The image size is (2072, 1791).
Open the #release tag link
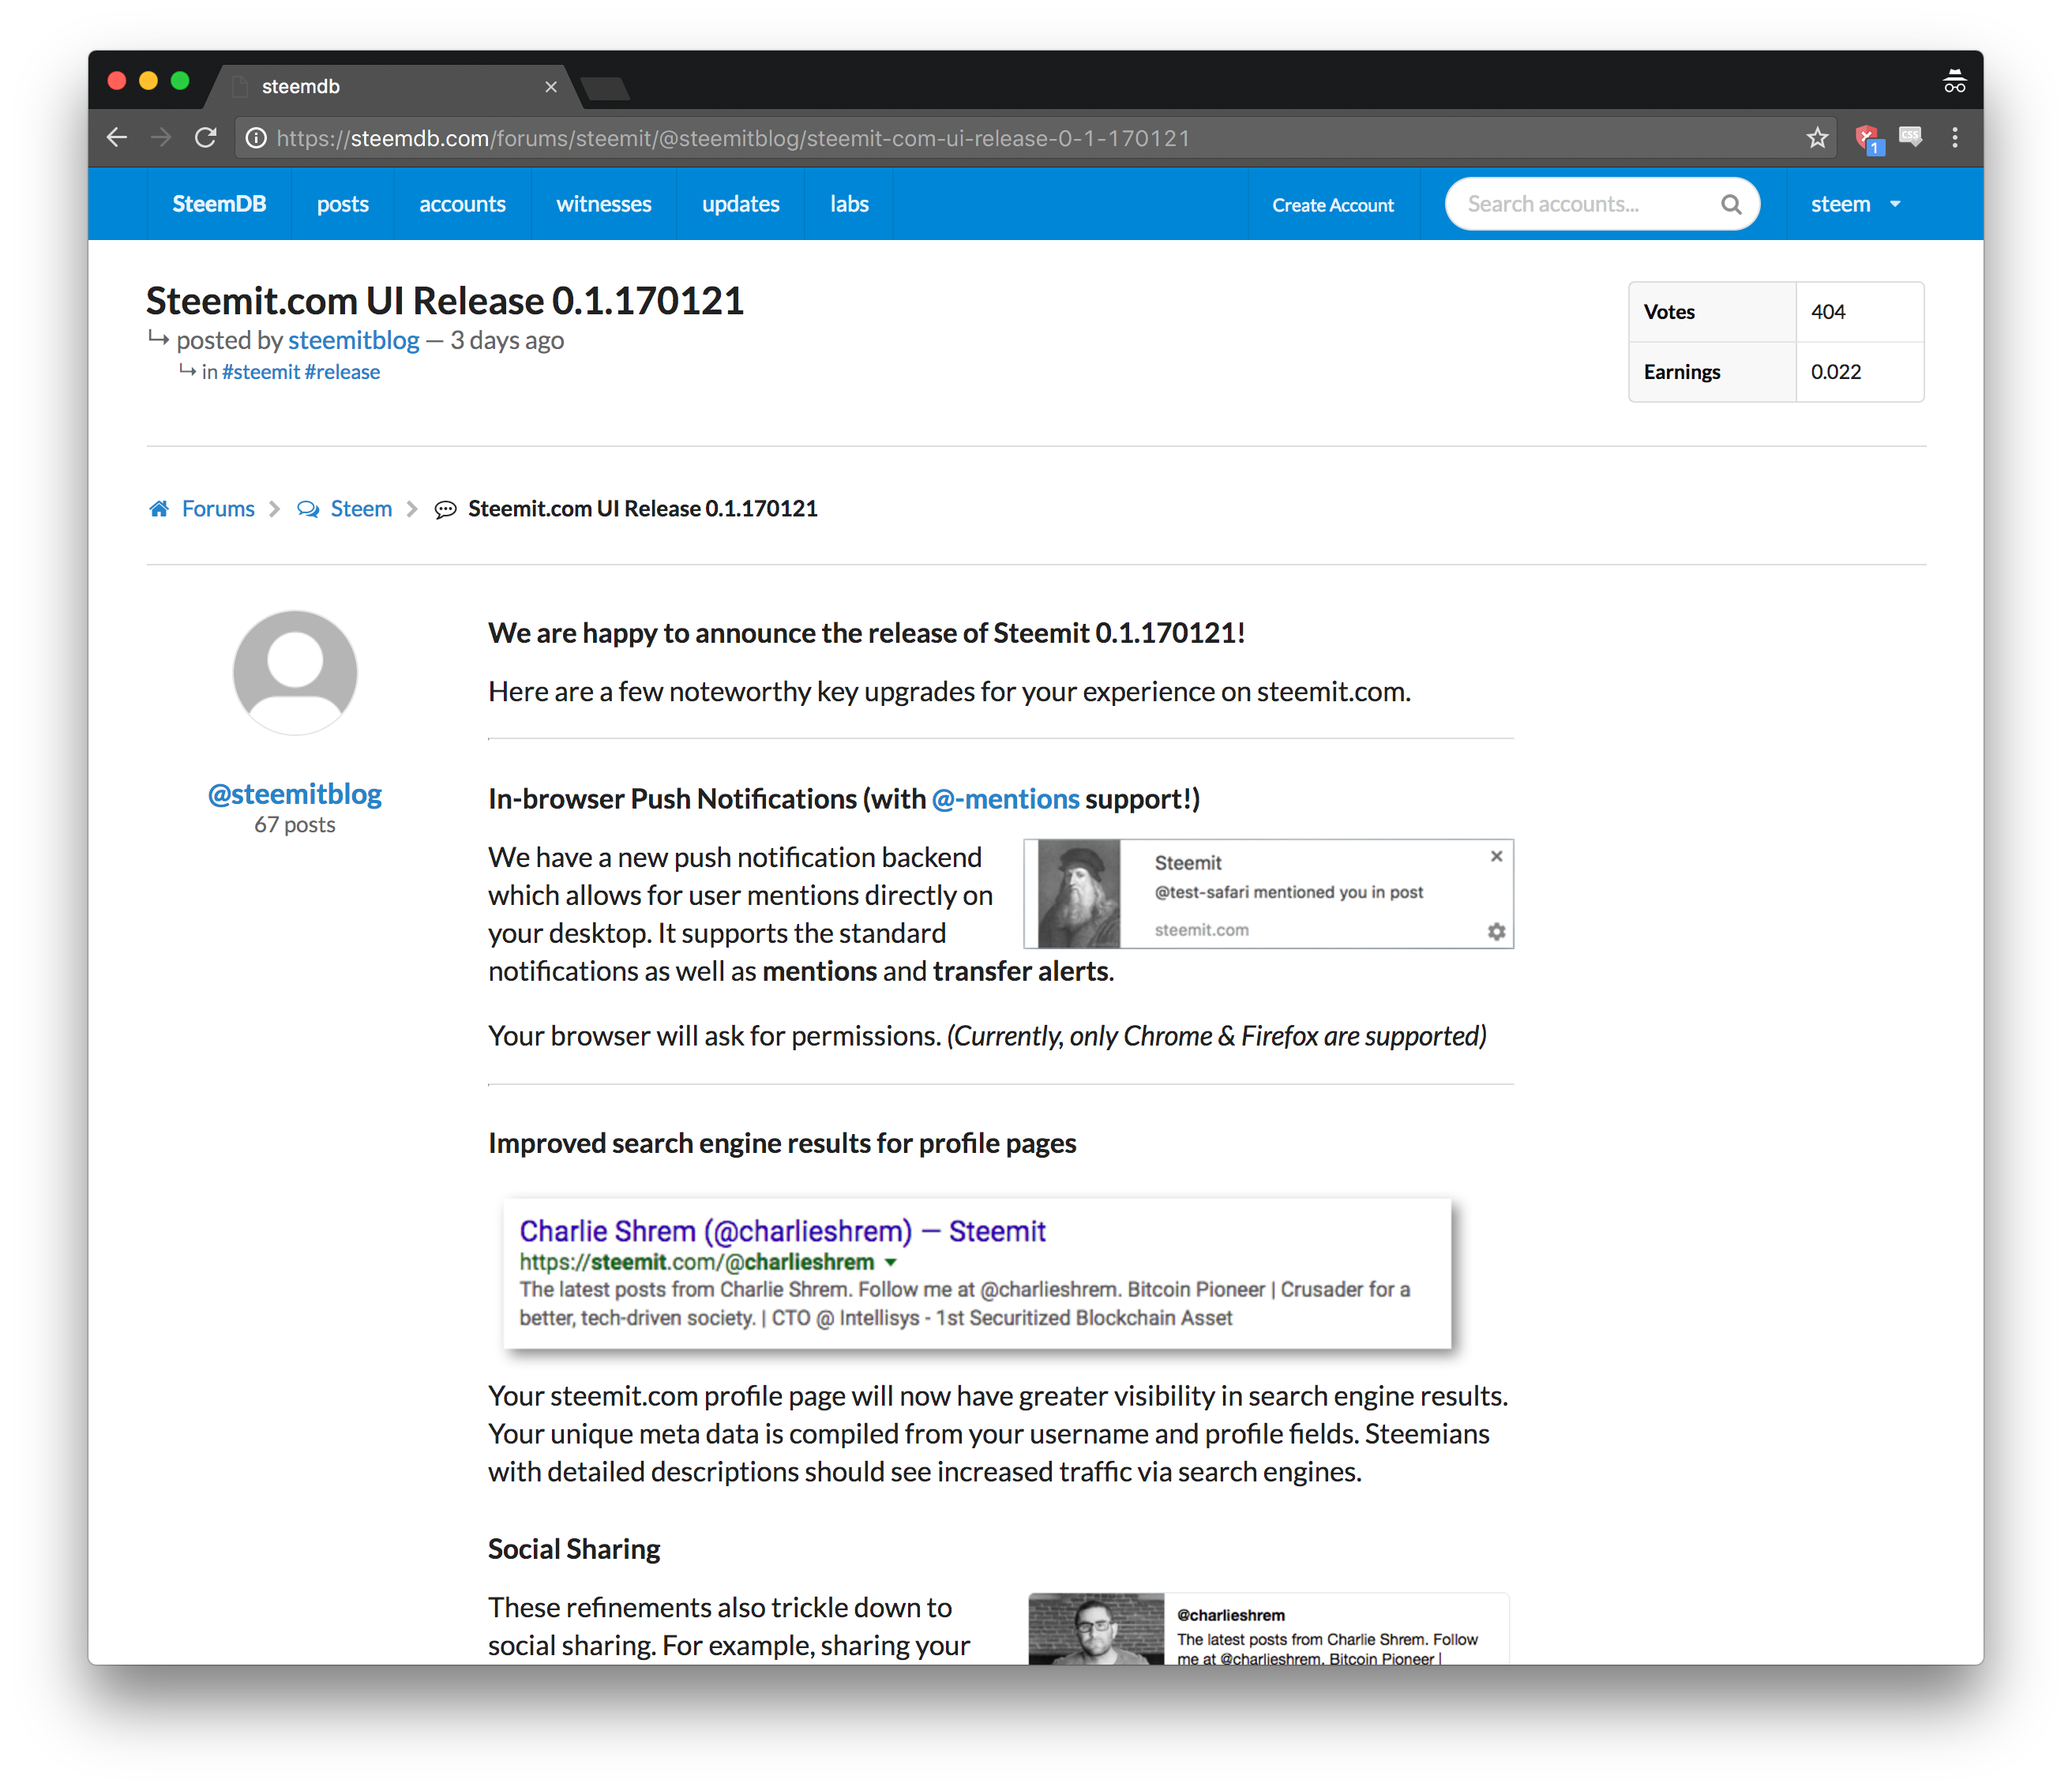click(342, 372)
